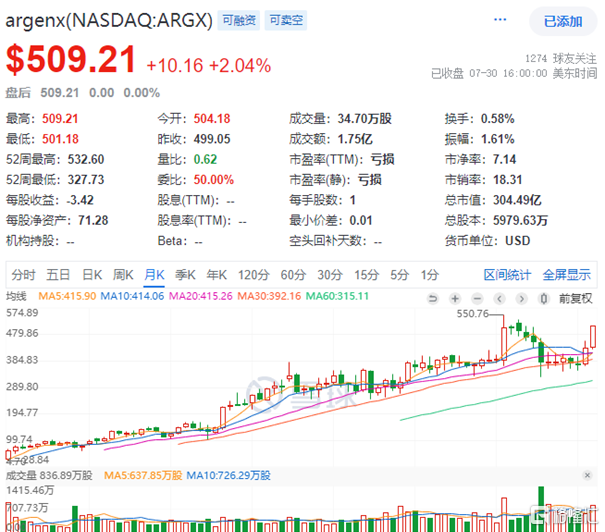Screen dimensions: 605x532
Task: Click the volume MA5:637.85万股 label
Action: 143,475
